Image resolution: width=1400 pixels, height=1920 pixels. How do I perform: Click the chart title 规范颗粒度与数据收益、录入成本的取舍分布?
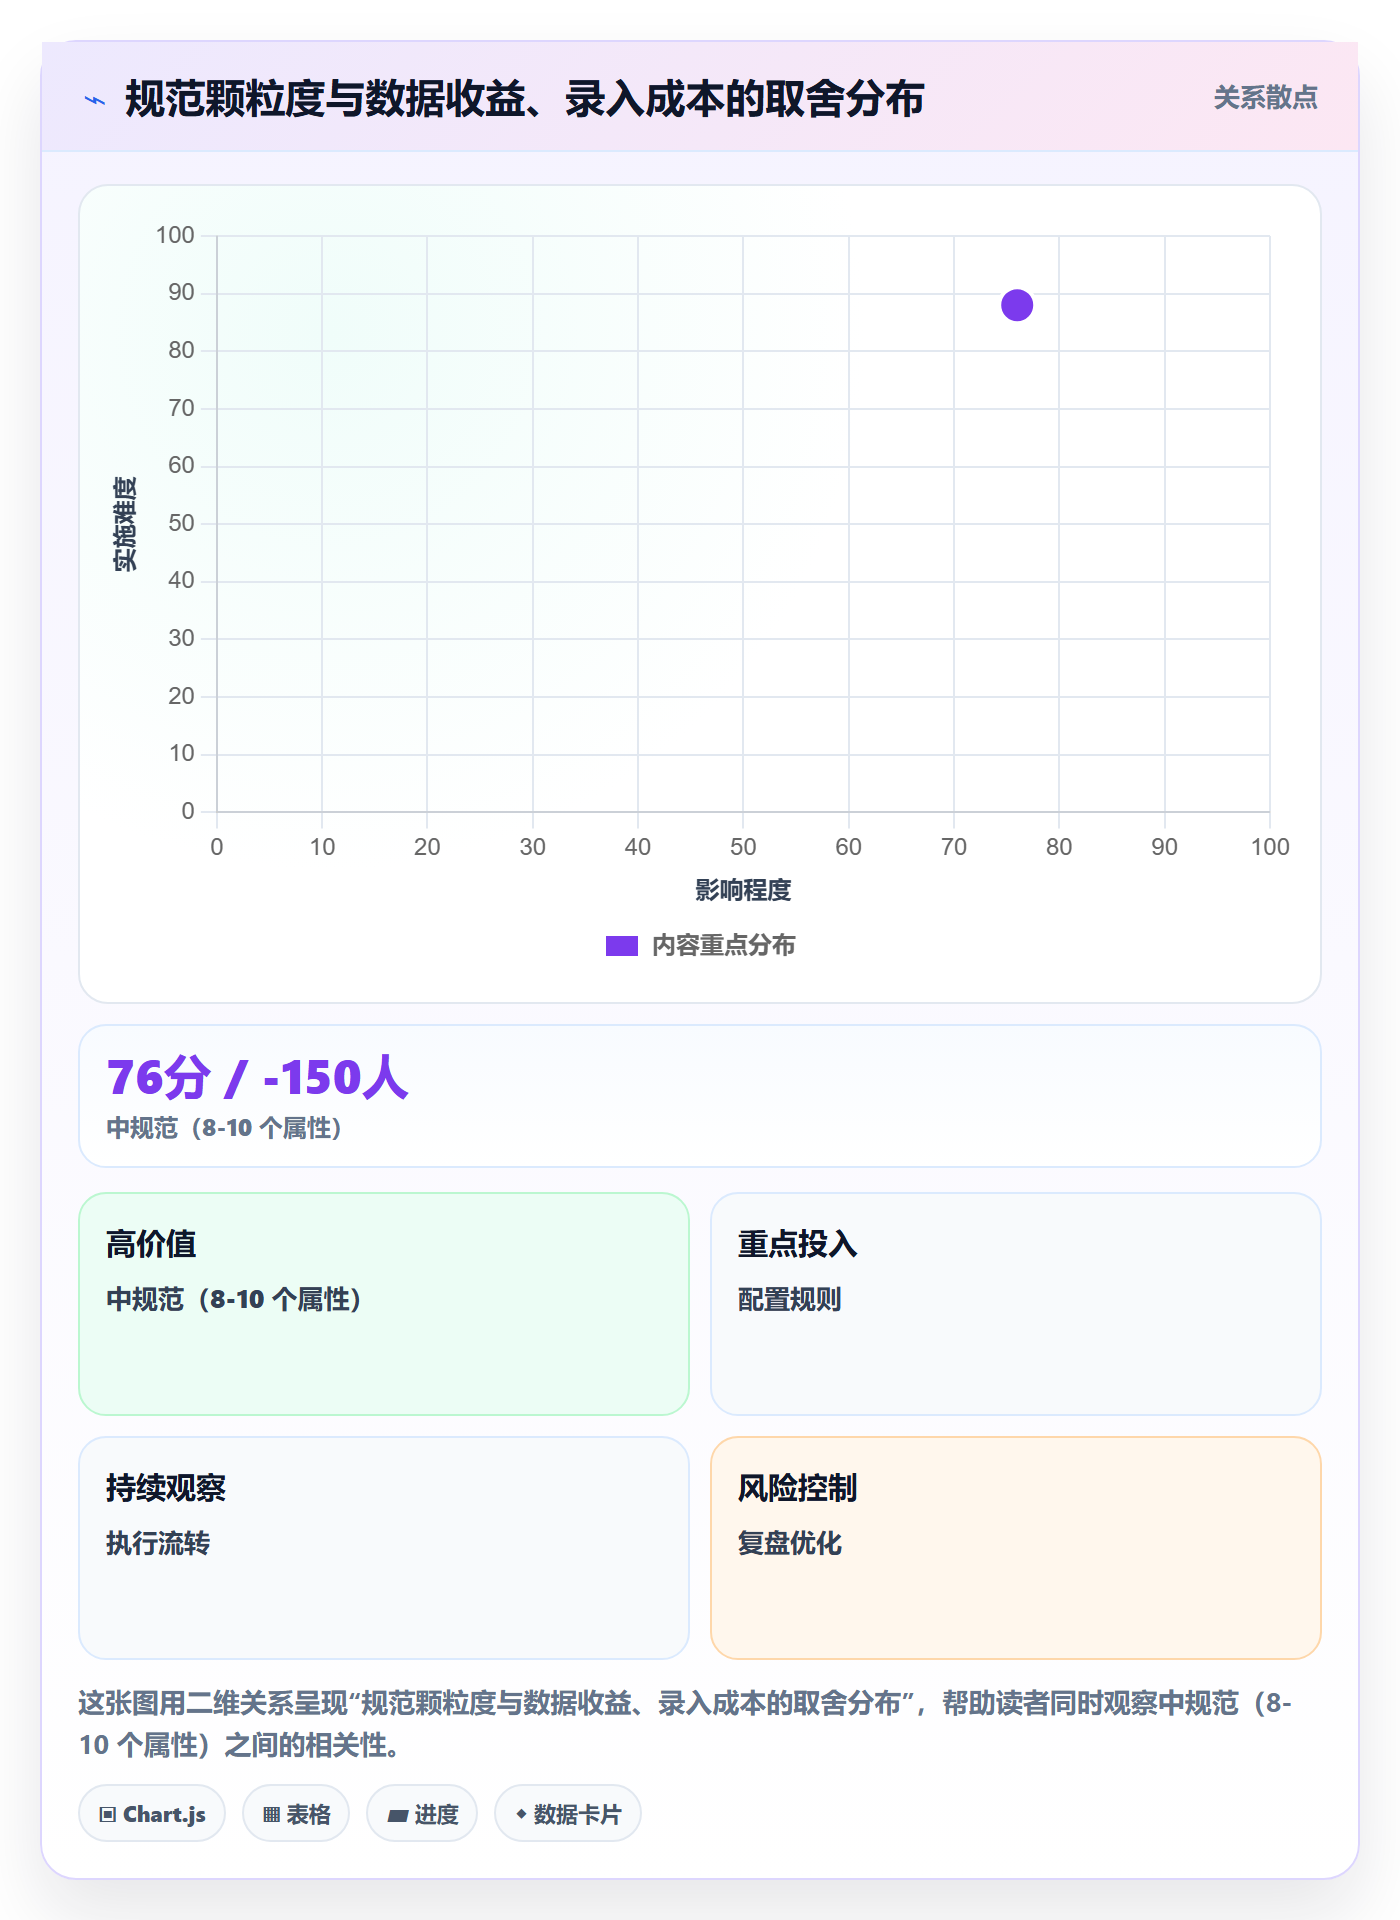pyautogui.click(x=525, y=100)
